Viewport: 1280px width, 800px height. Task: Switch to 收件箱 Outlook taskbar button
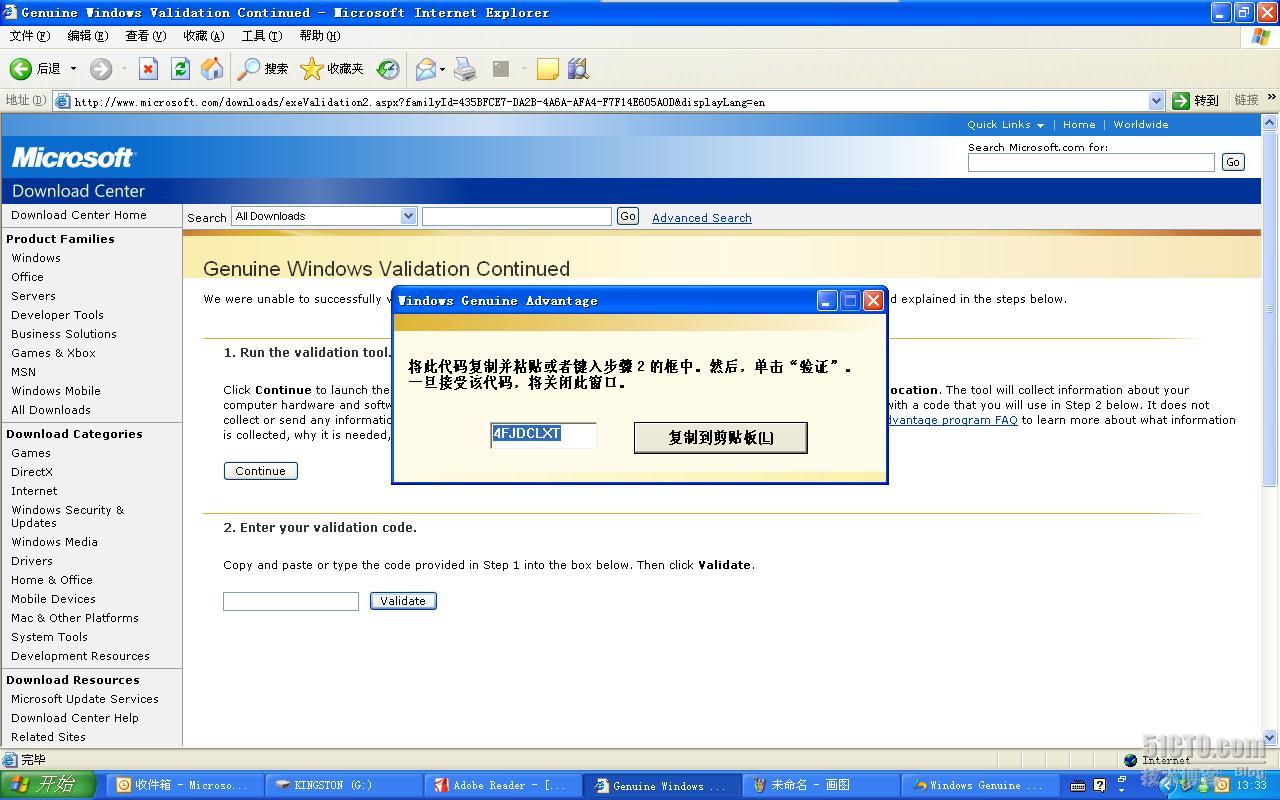click(x=186, y=785)
